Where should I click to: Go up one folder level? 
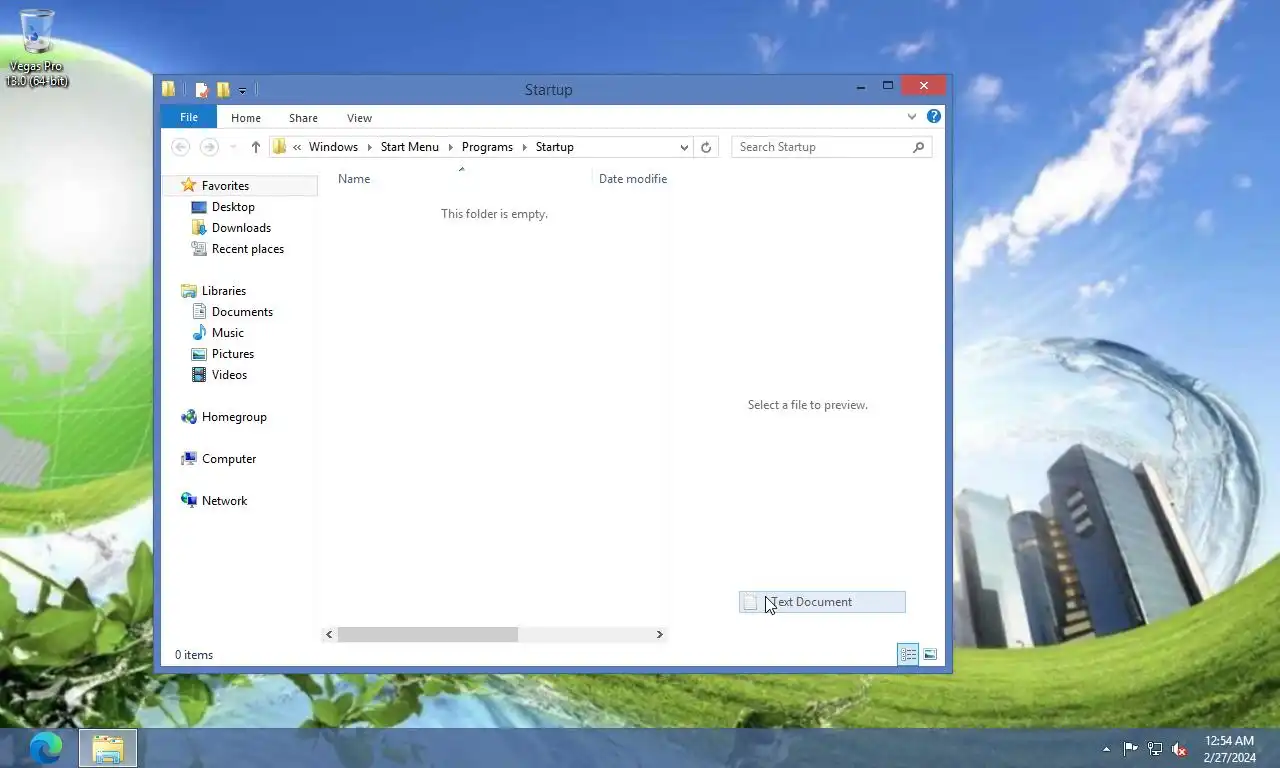coord(255,147)
